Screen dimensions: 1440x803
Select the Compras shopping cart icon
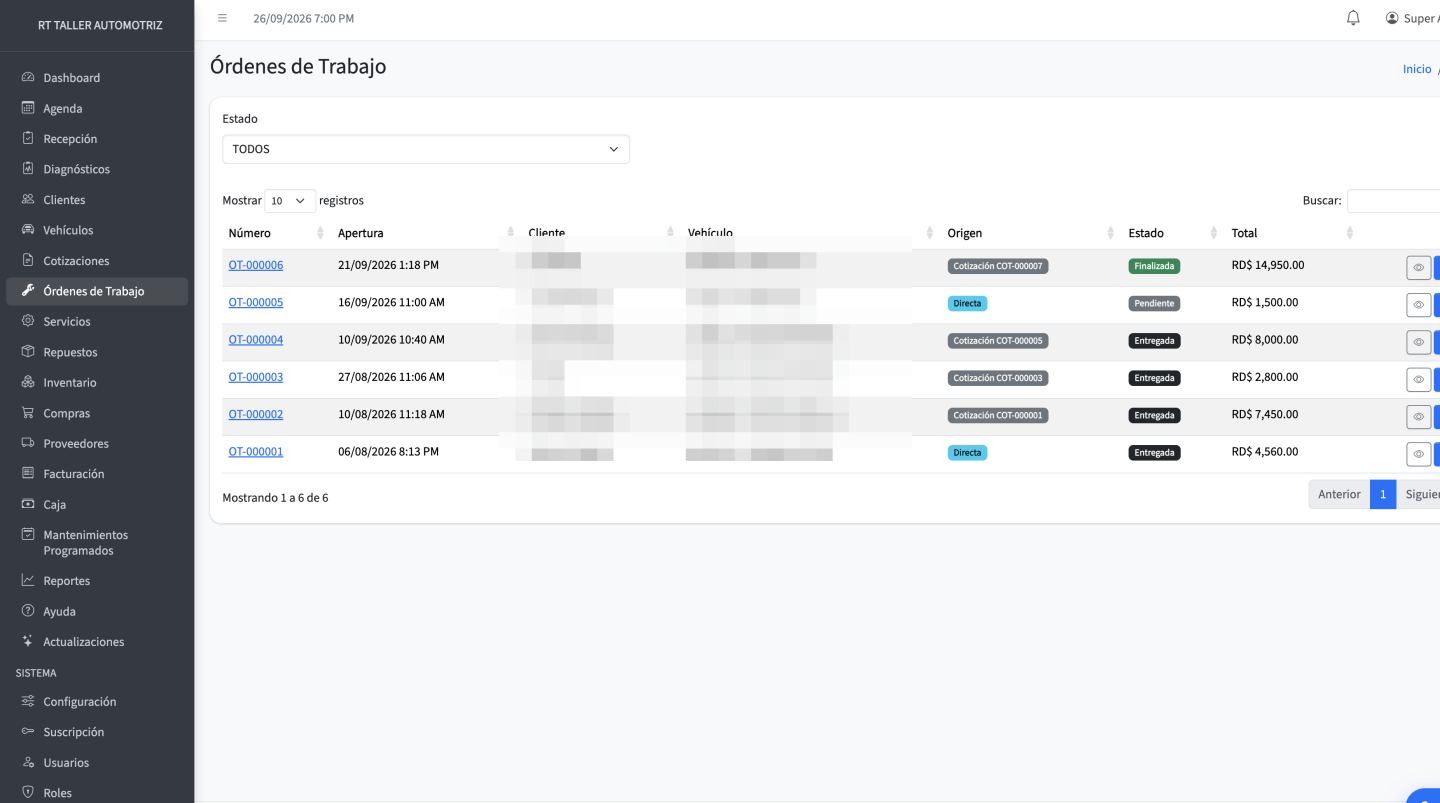tap(28, 413)
